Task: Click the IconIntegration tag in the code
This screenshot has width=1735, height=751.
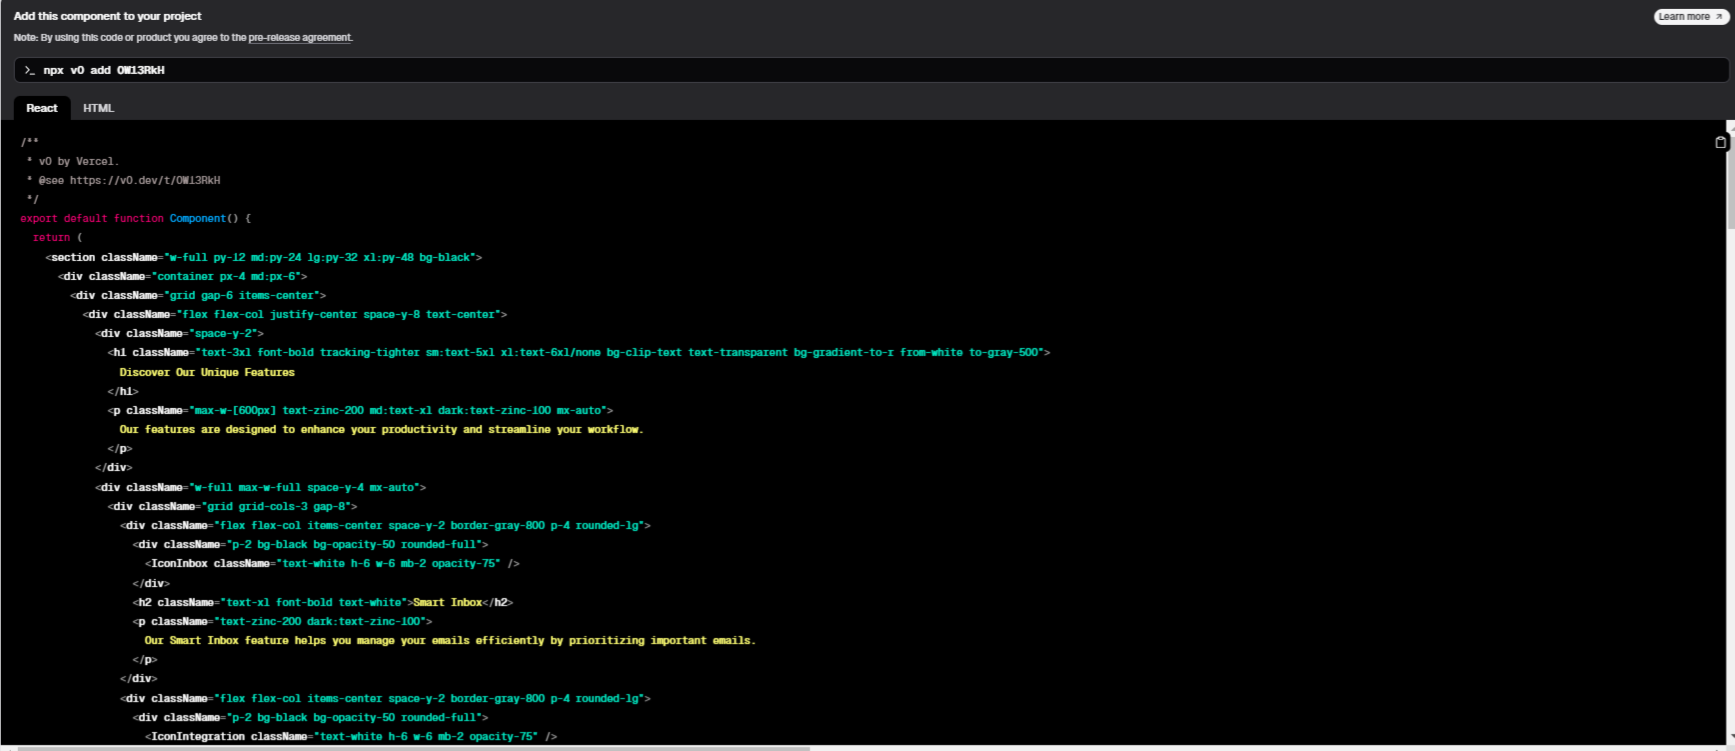Action: coord(198,737)
